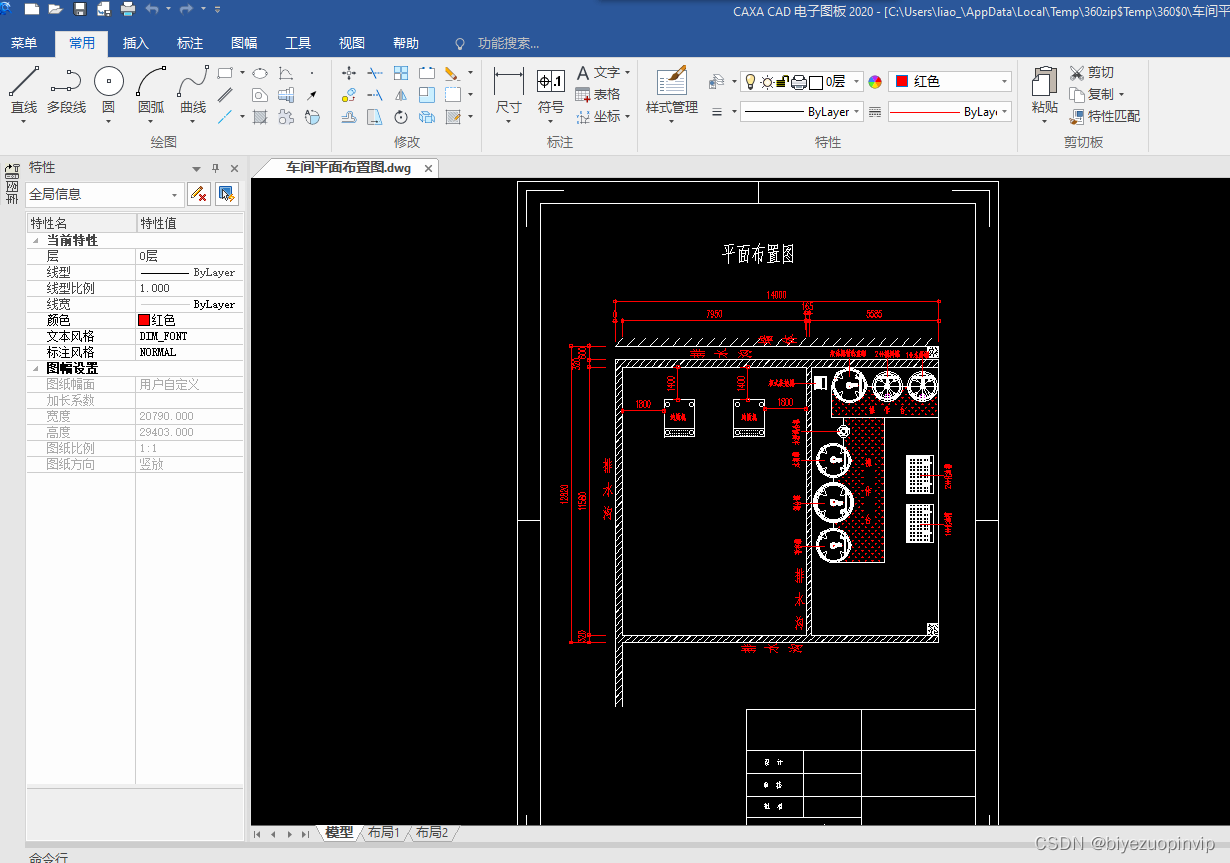
Task: Close the 车间平面布置图.dwg document tab
Action: (428, 168)
